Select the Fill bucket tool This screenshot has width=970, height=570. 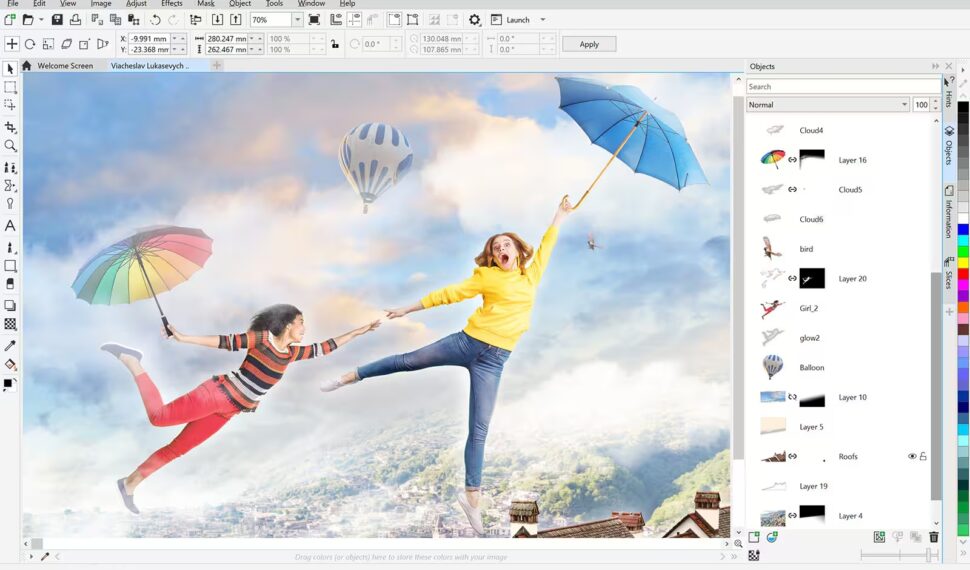pyautogui.click(x=10, y=365)
